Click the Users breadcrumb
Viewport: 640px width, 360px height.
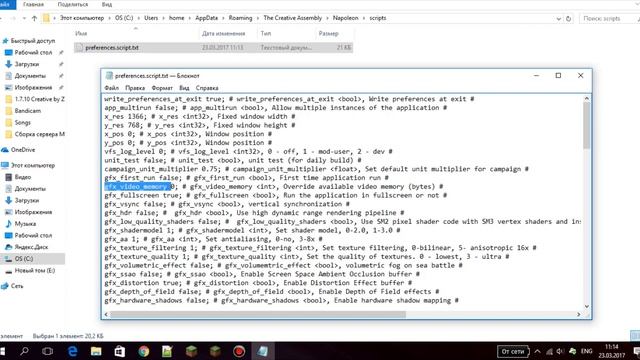151,18
